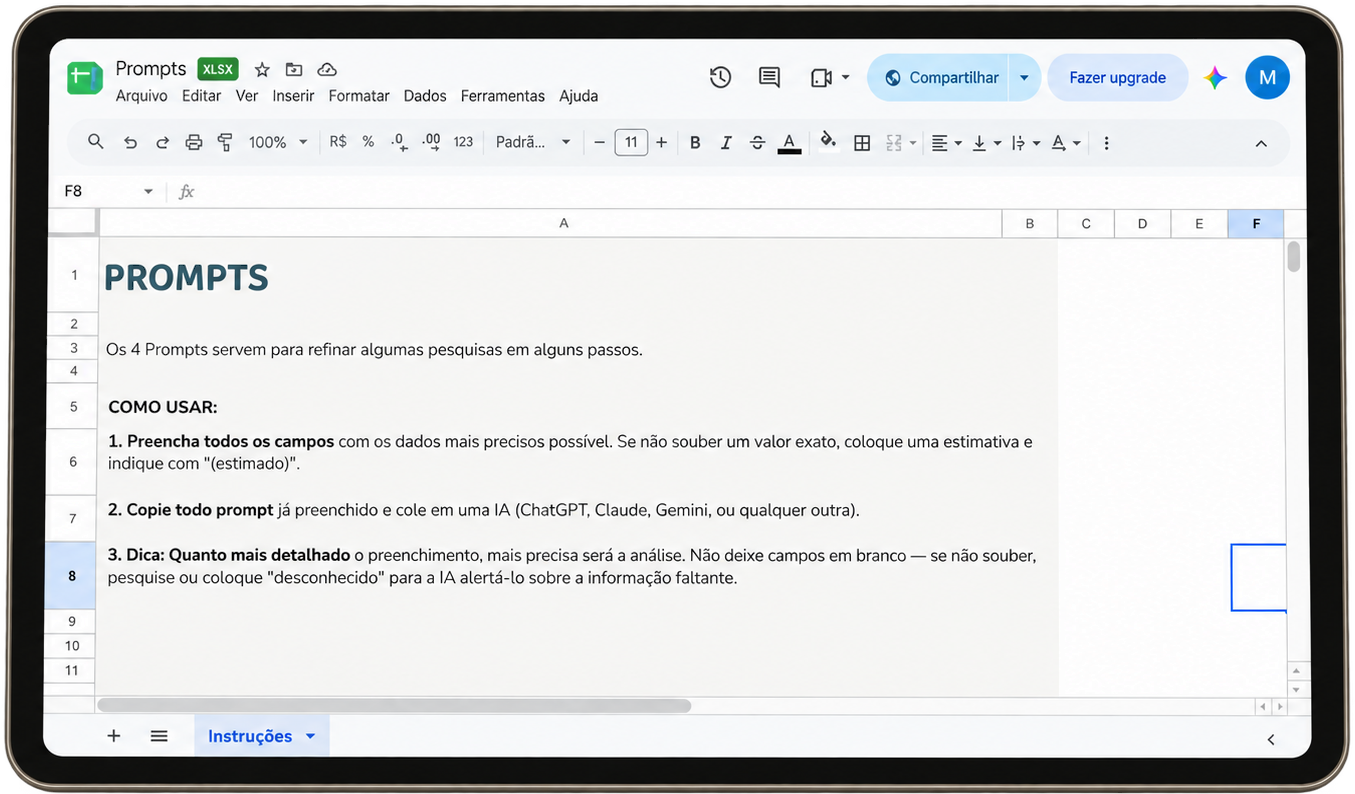
Task: Open version history clock icon
Action: tap(720, 77)
